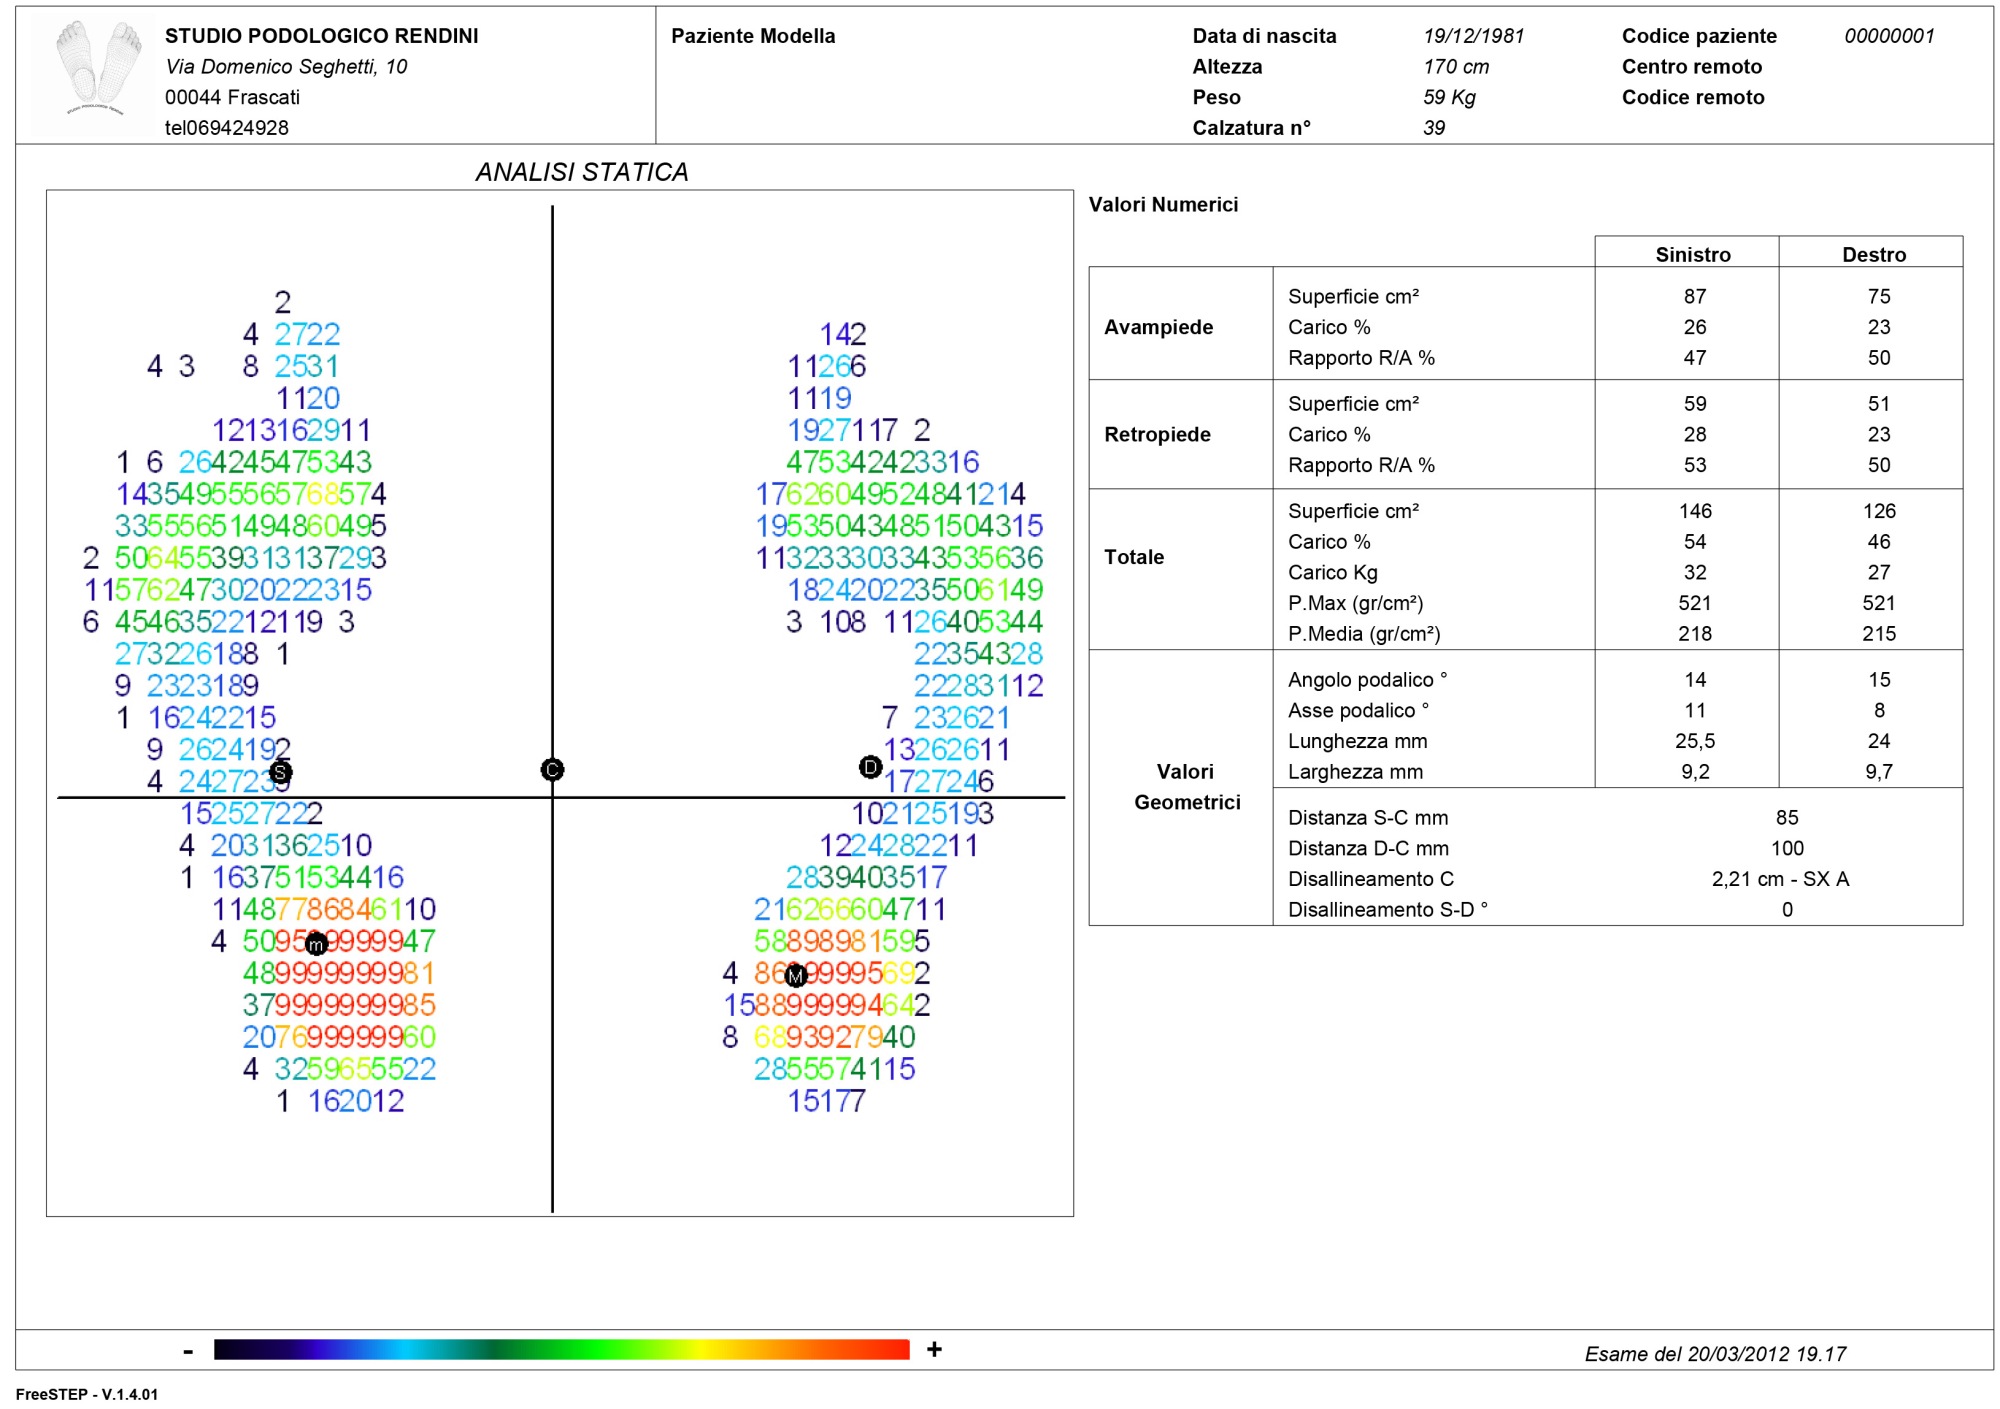The width and height of the screenshot is (2000, 1409).
Task: Click exam timestamp Esame del 20/03/2012 19.17
Action: [x=1715, y=1354]
